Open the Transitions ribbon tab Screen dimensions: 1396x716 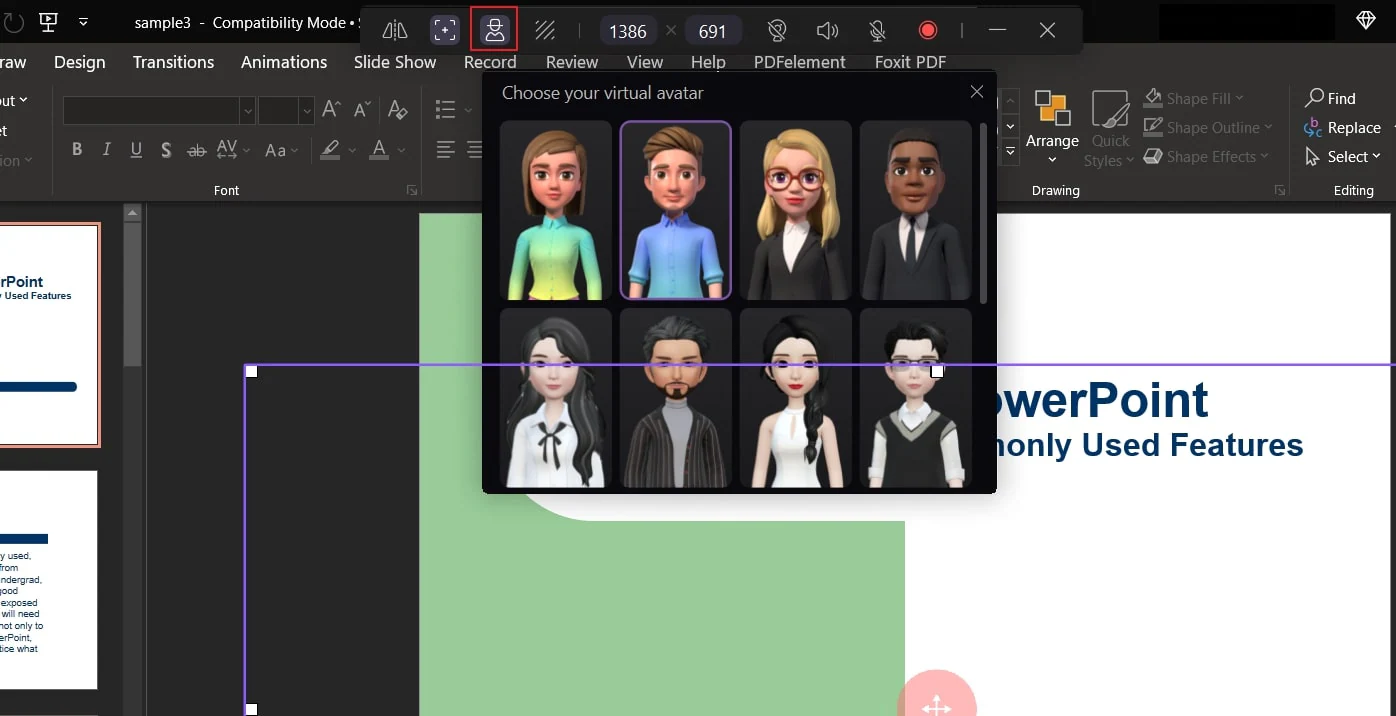(x=173, y=62)
